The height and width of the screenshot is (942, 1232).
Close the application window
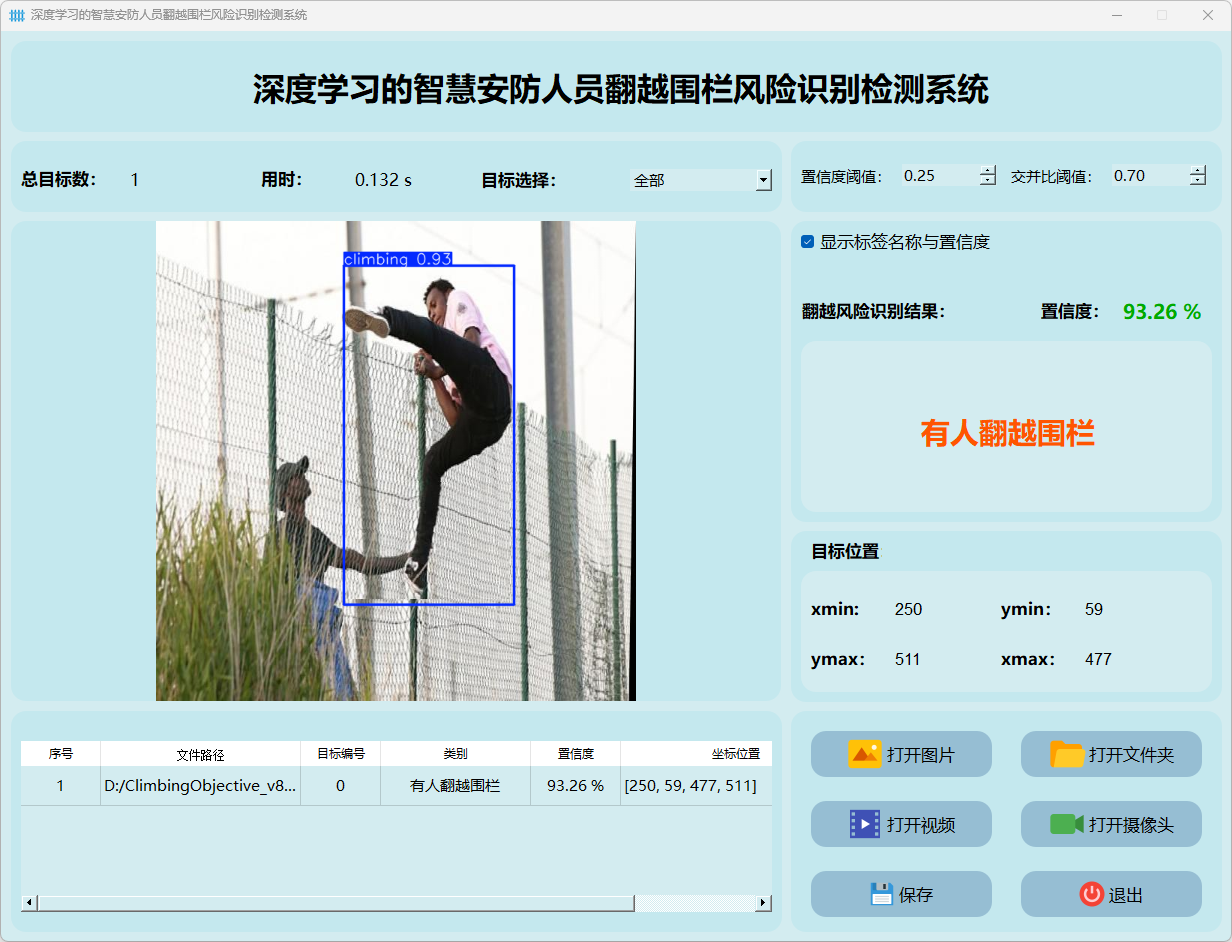coord(1207,15)
